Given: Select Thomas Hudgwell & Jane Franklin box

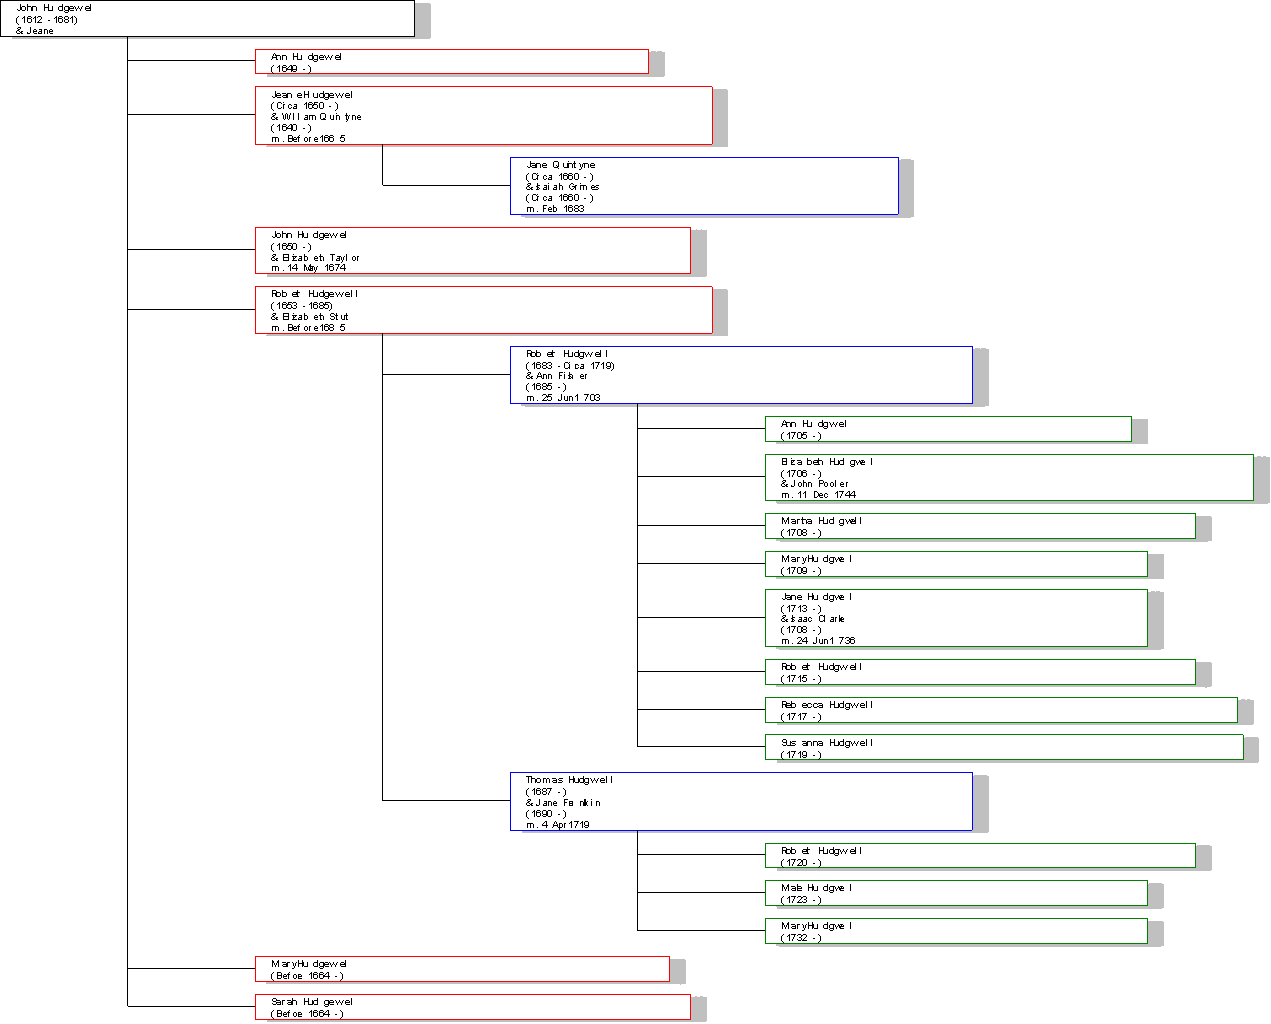Looking at the screenshot, I should click(741, 801).
